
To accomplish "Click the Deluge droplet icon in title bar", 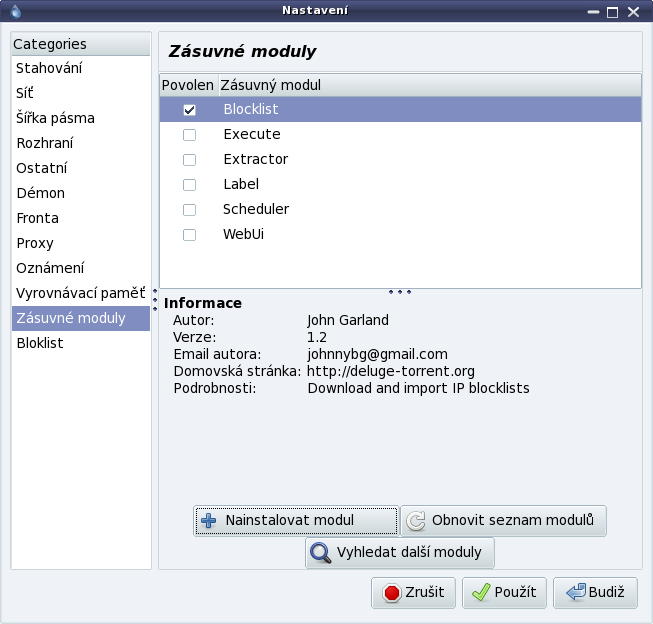I will (x=12, y=12).
